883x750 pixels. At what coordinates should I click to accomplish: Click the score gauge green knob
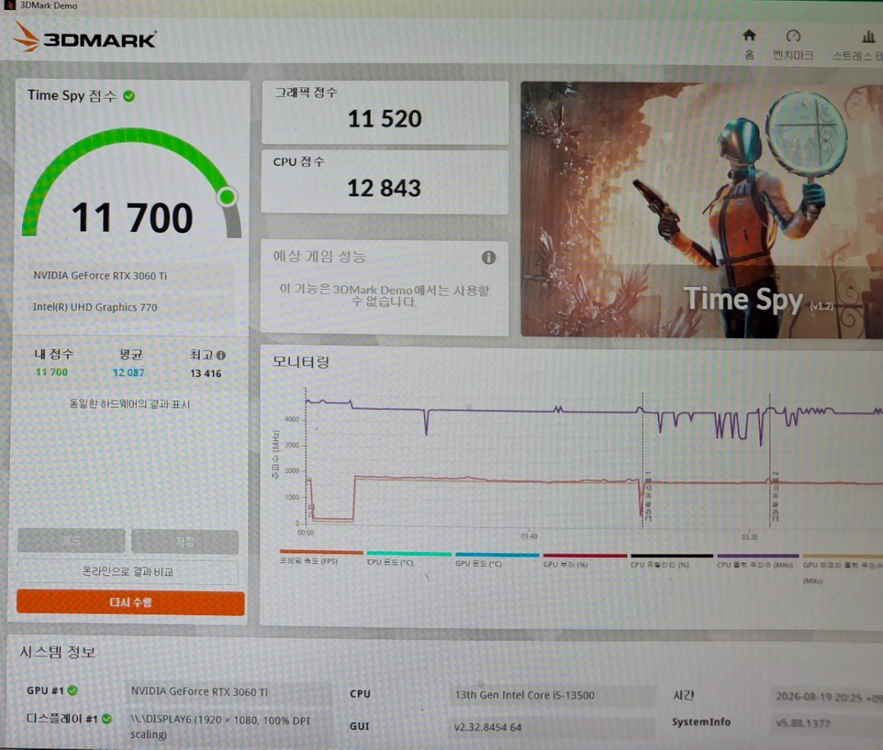227,197
